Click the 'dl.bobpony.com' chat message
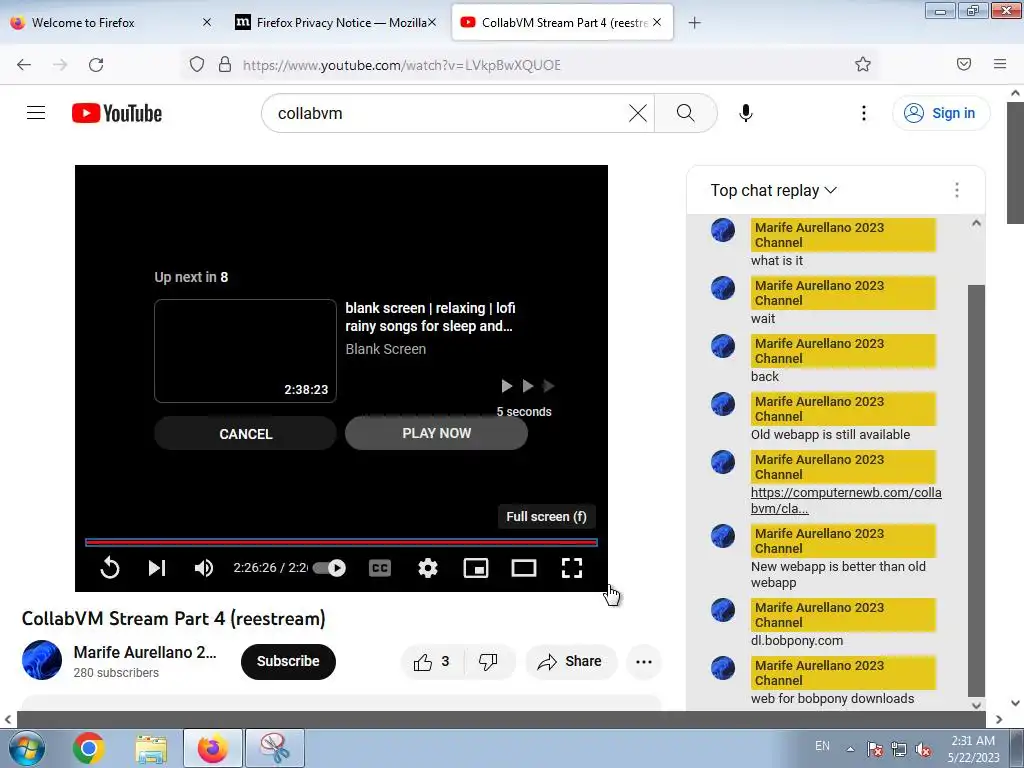The image size is (1024, 768). (797, 641)
